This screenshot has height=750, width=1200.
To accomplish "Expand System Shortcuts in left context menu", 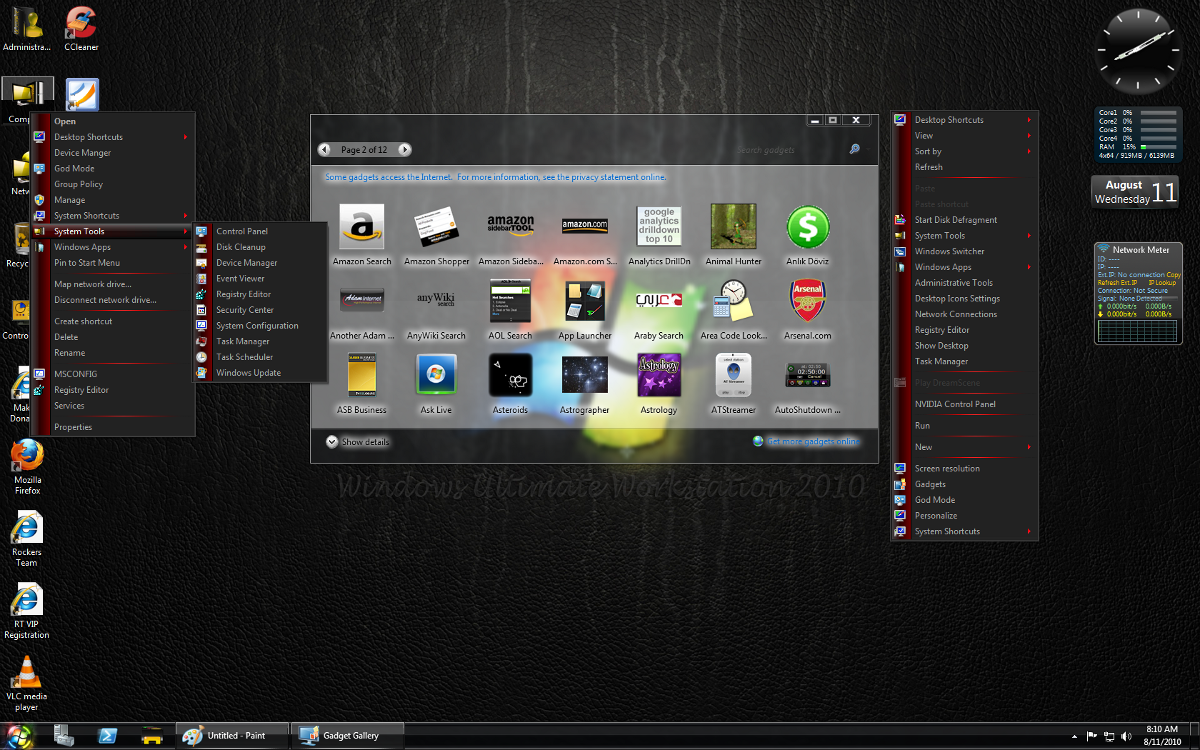I will [113, 216].
